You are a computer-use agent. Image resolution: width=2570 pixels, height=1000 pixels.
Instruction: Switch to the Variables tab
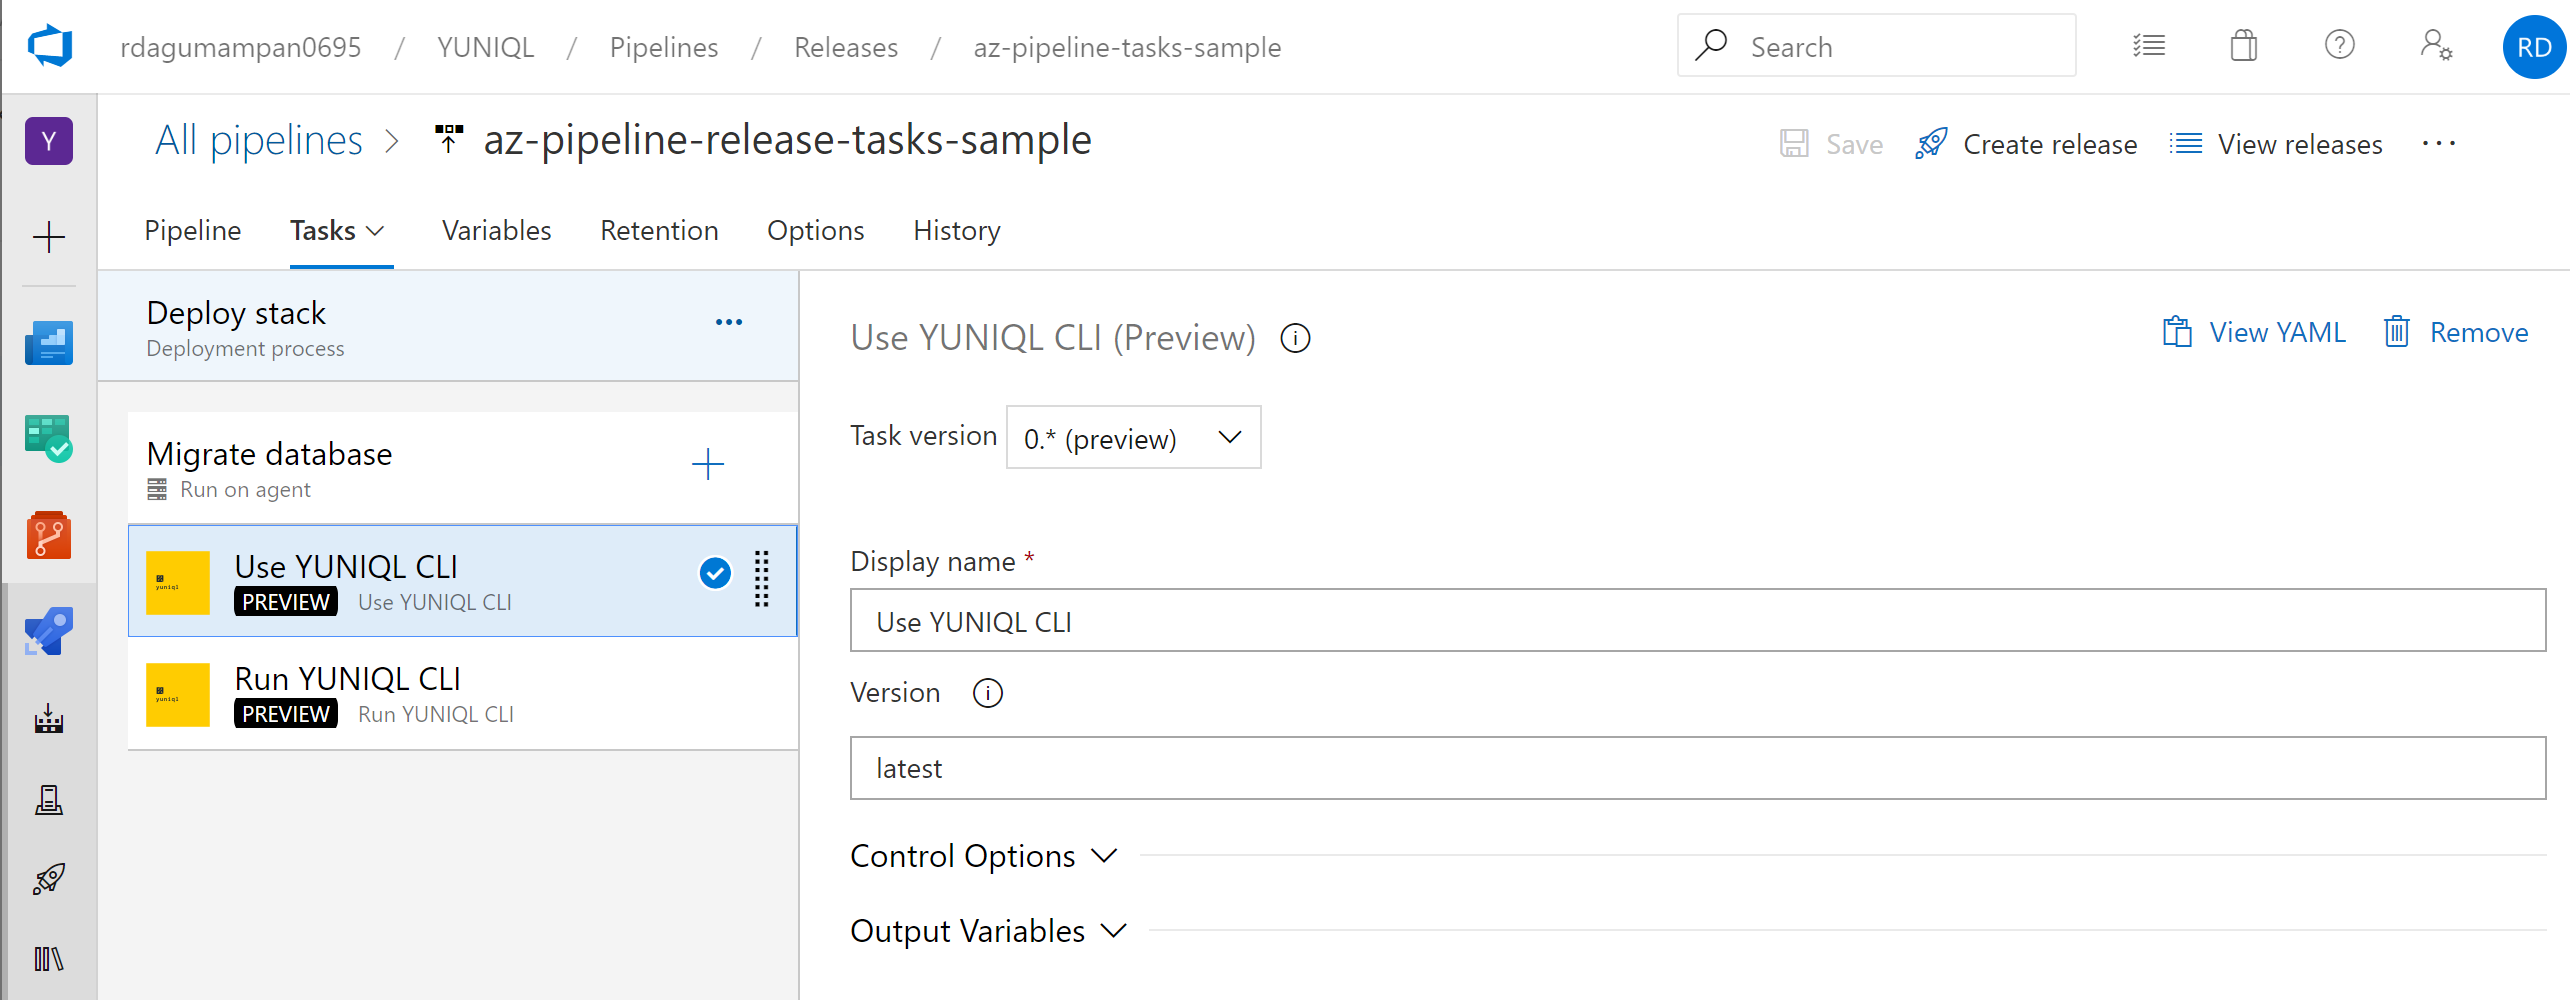click(x=497, y=231)
